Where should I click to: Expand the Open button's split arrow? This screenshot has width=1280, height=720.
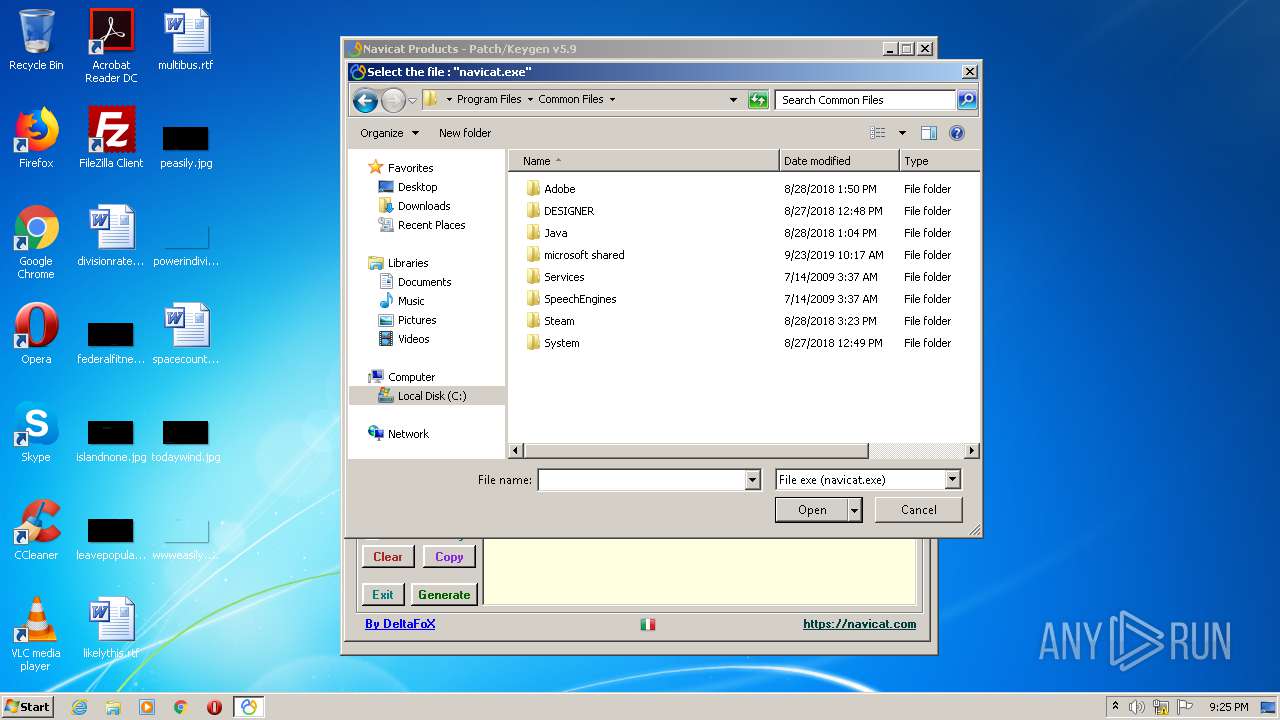click(x=855, y=510)
